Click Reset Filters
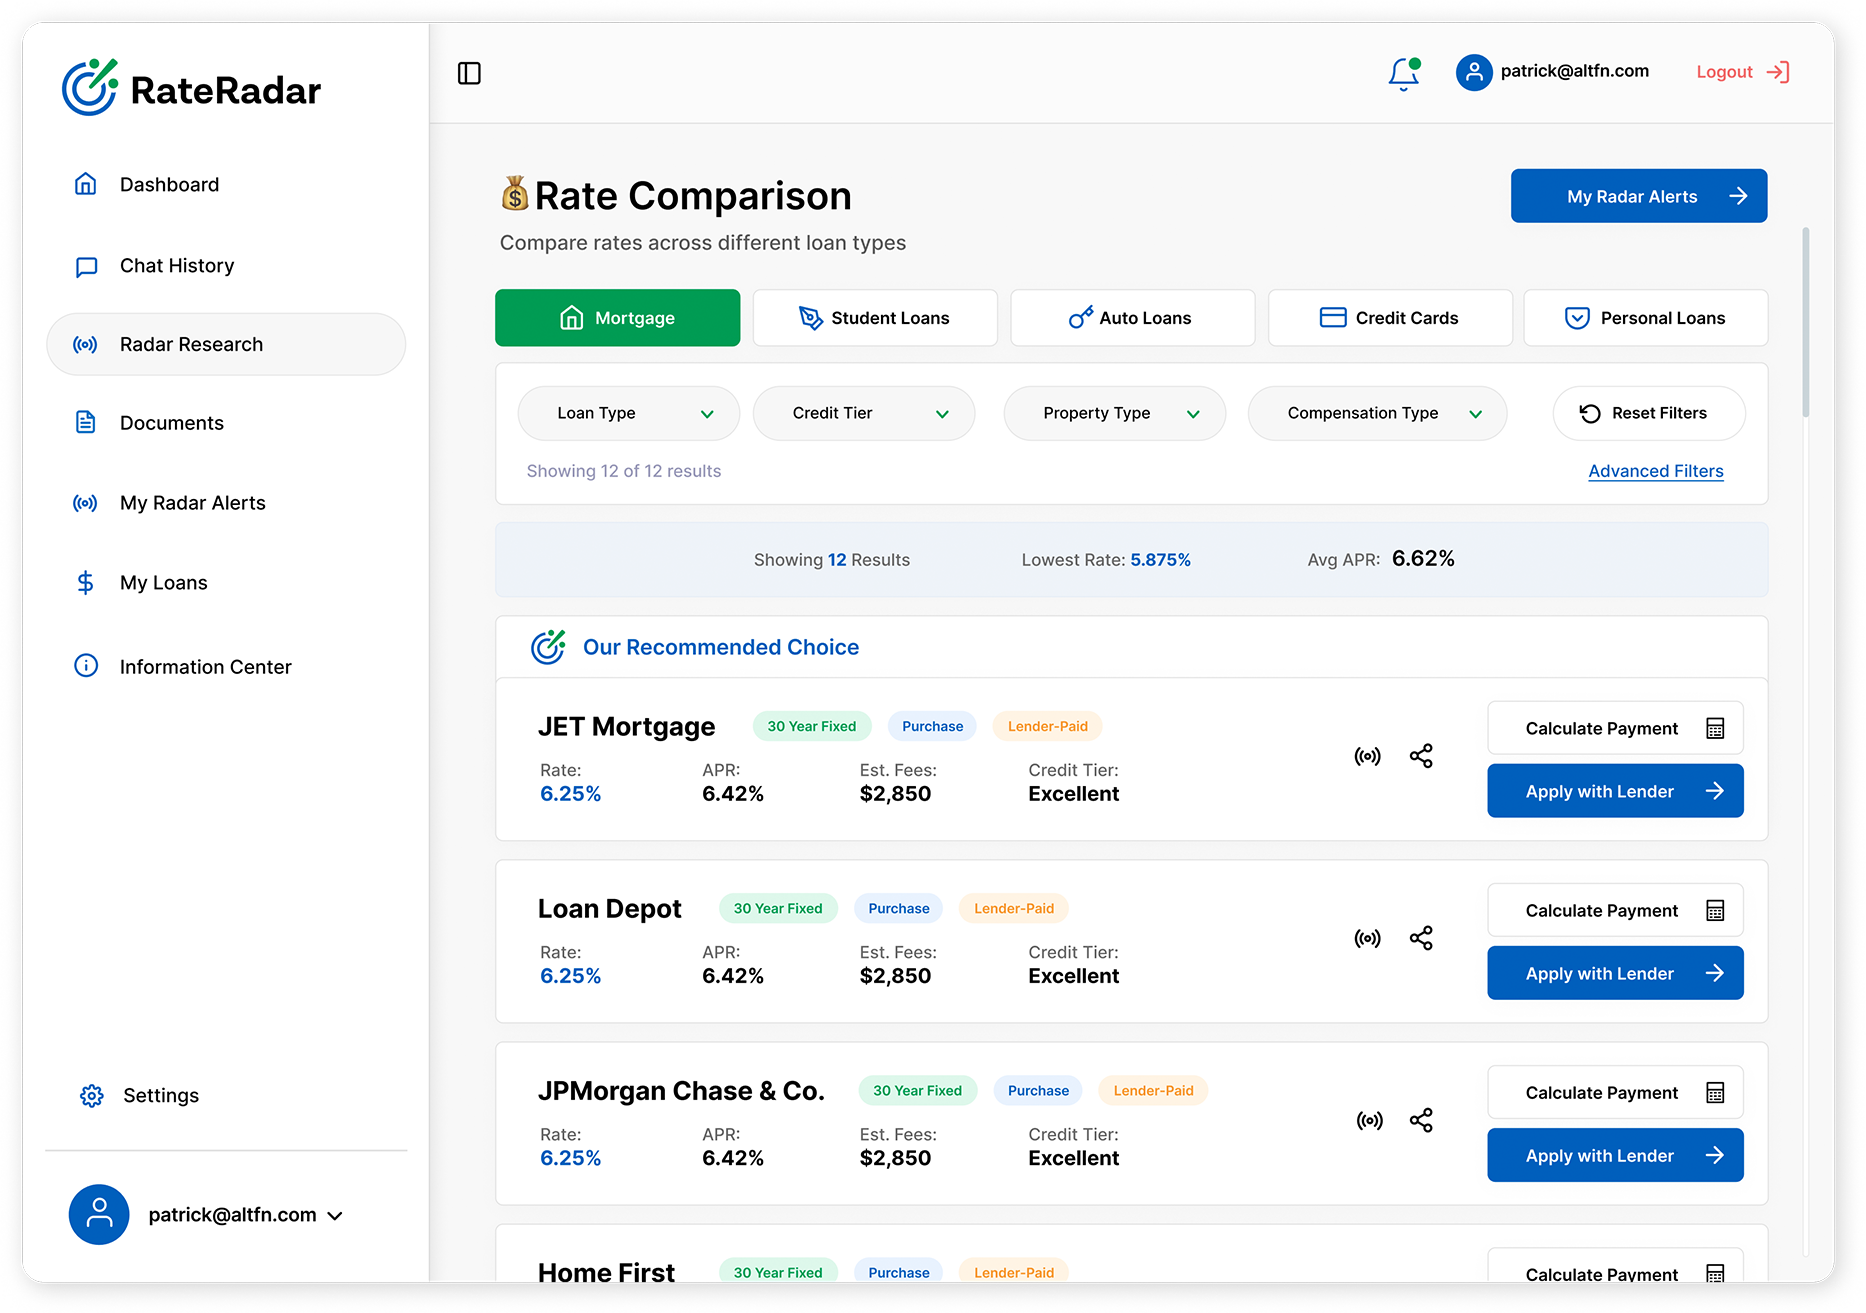This screenshot has width=1866, height=1313. point(1649,413)
